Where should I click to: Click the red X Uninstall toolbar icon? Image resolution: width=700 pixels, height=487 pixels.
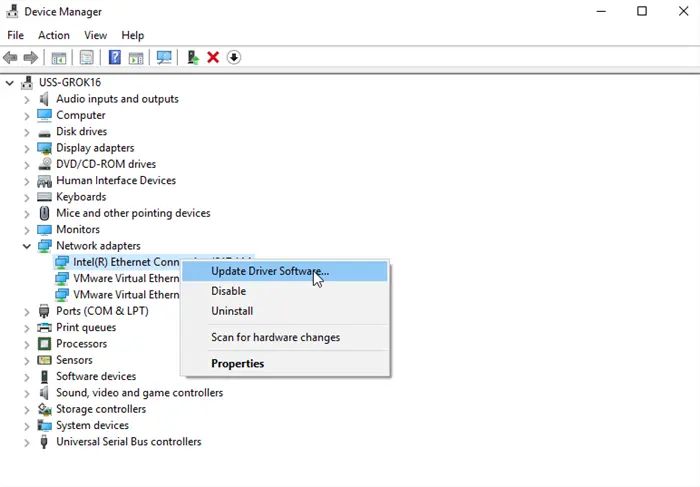pos(213,58)
